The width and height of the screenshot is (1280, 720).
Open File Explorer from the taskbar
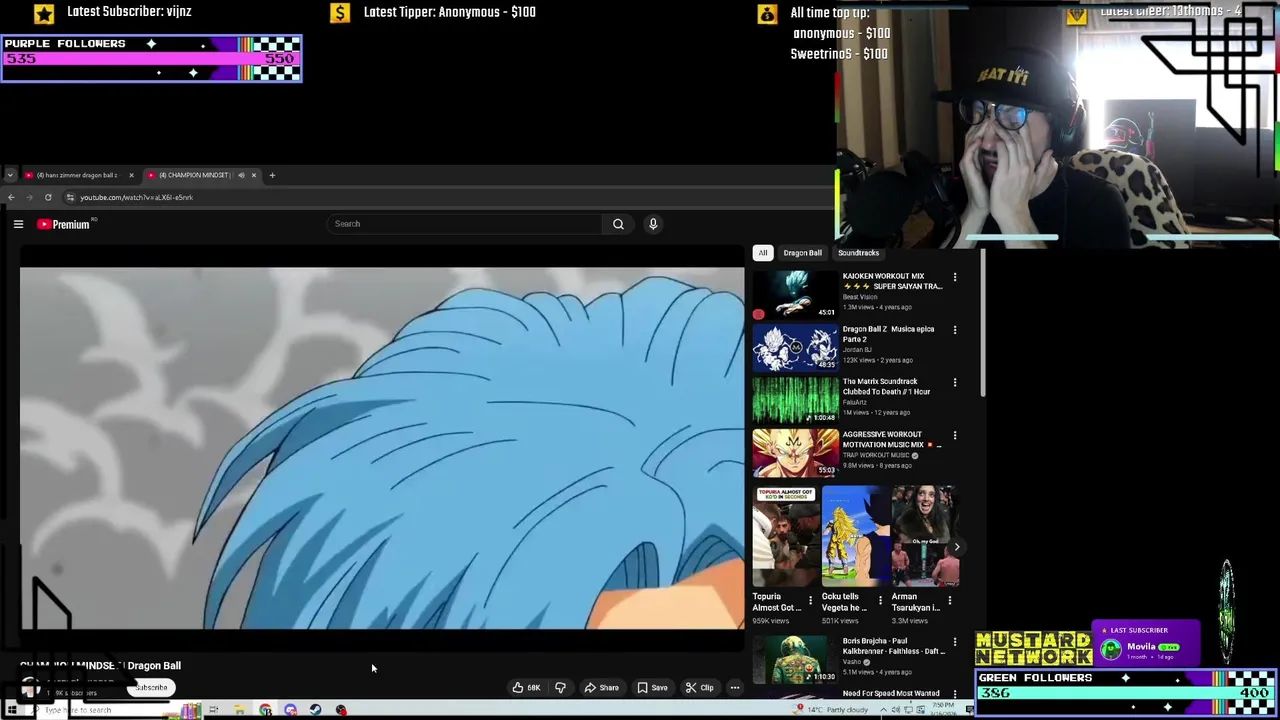pos(239,710)
